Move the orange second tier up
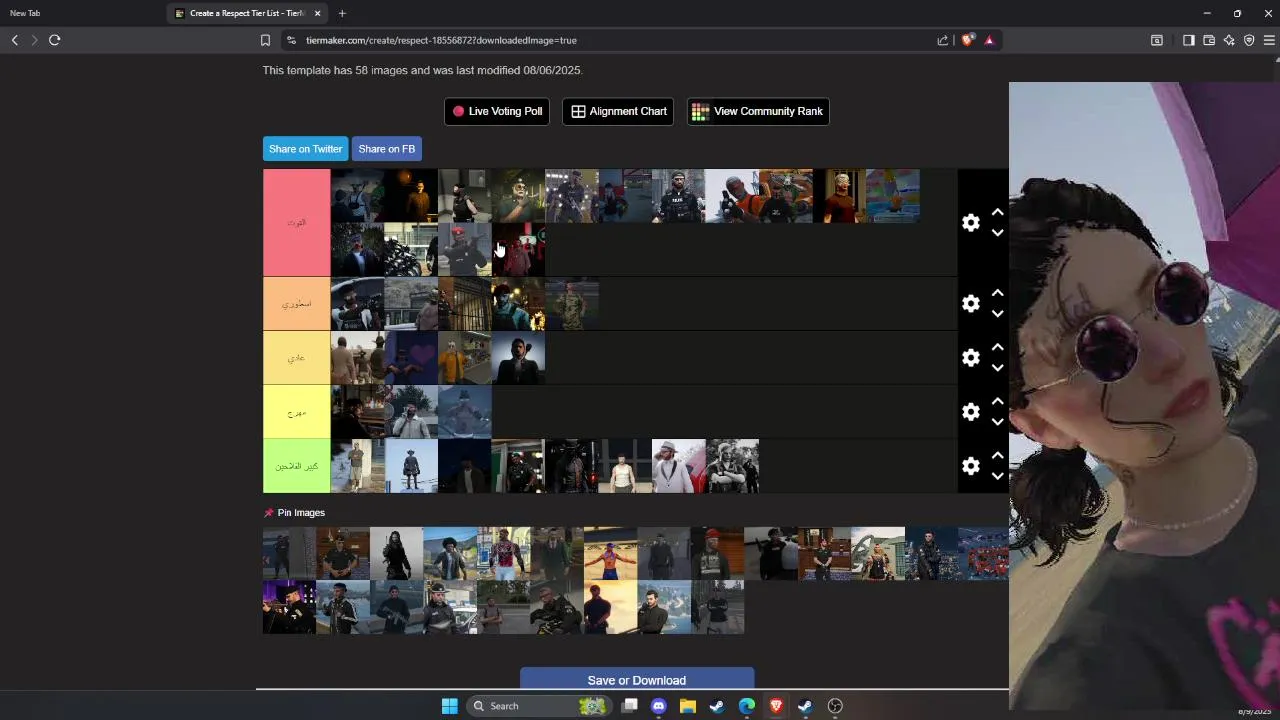 (997, 293)
